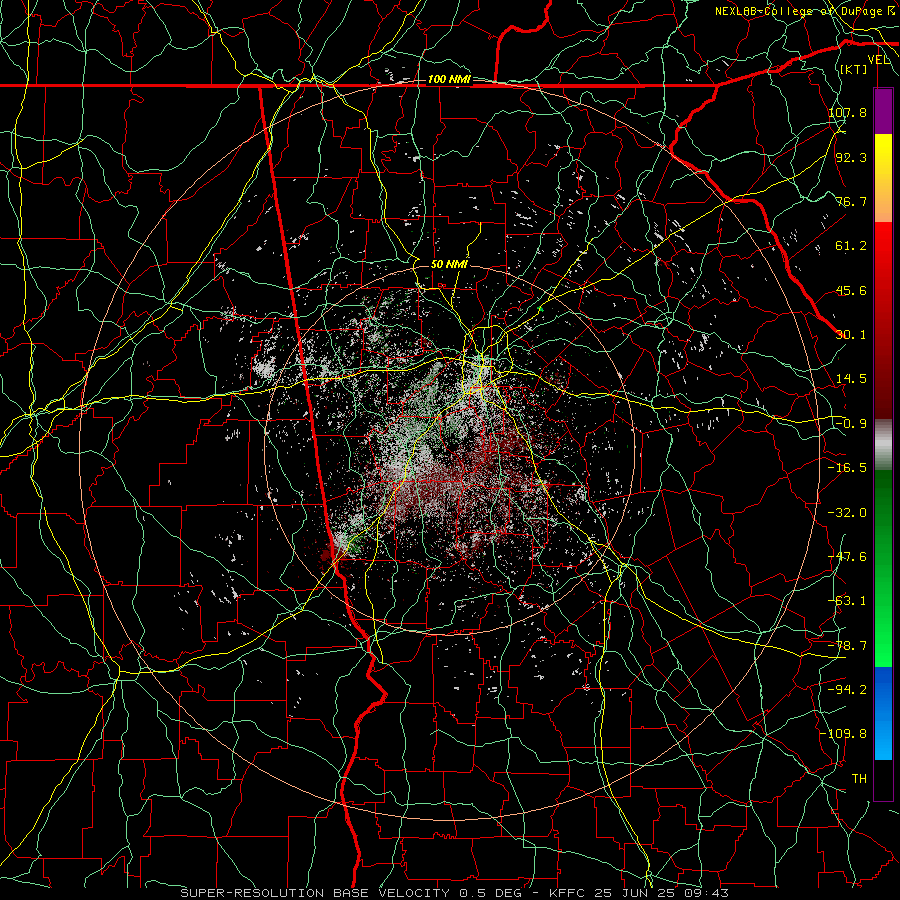Select the 30.1 velocity scale value
The width and height of the screenshot is (900, 900).
851,335
